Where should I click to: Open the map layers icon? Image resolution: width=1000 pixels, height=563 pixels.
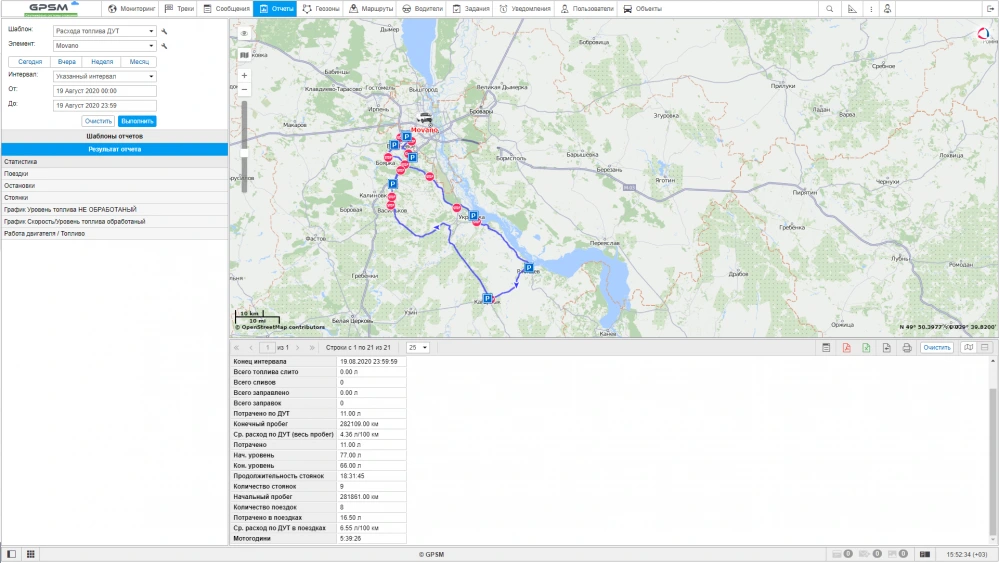pos(244,55)
